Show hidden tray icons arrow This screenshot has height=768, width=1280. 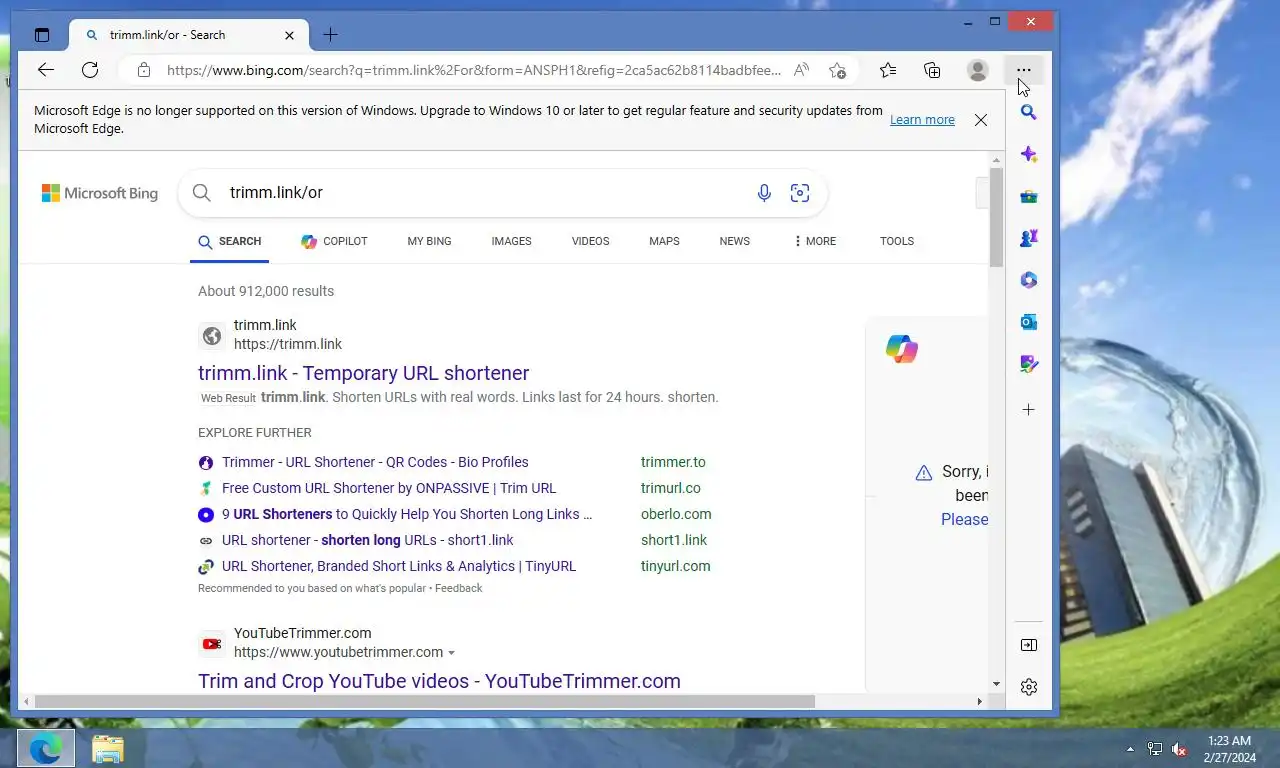(1130, 749)
